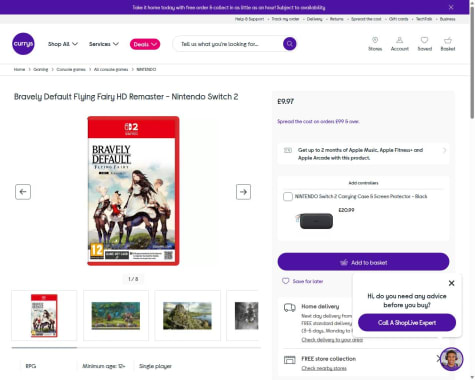Open Spread the cost on orders link

[x=318, y=121]
